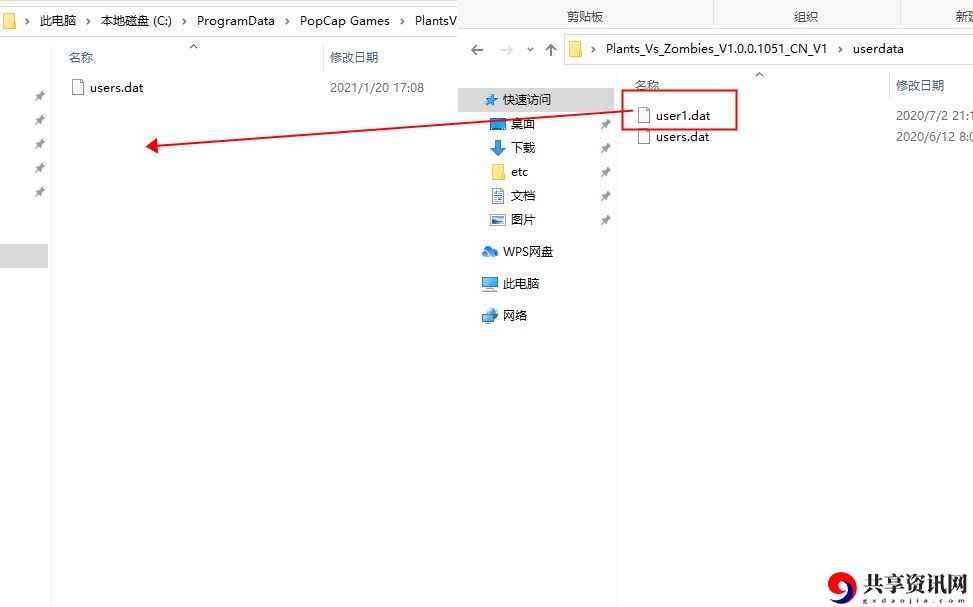
Task: Go forward with the forward arrow
Action: (x=506, y=50)
